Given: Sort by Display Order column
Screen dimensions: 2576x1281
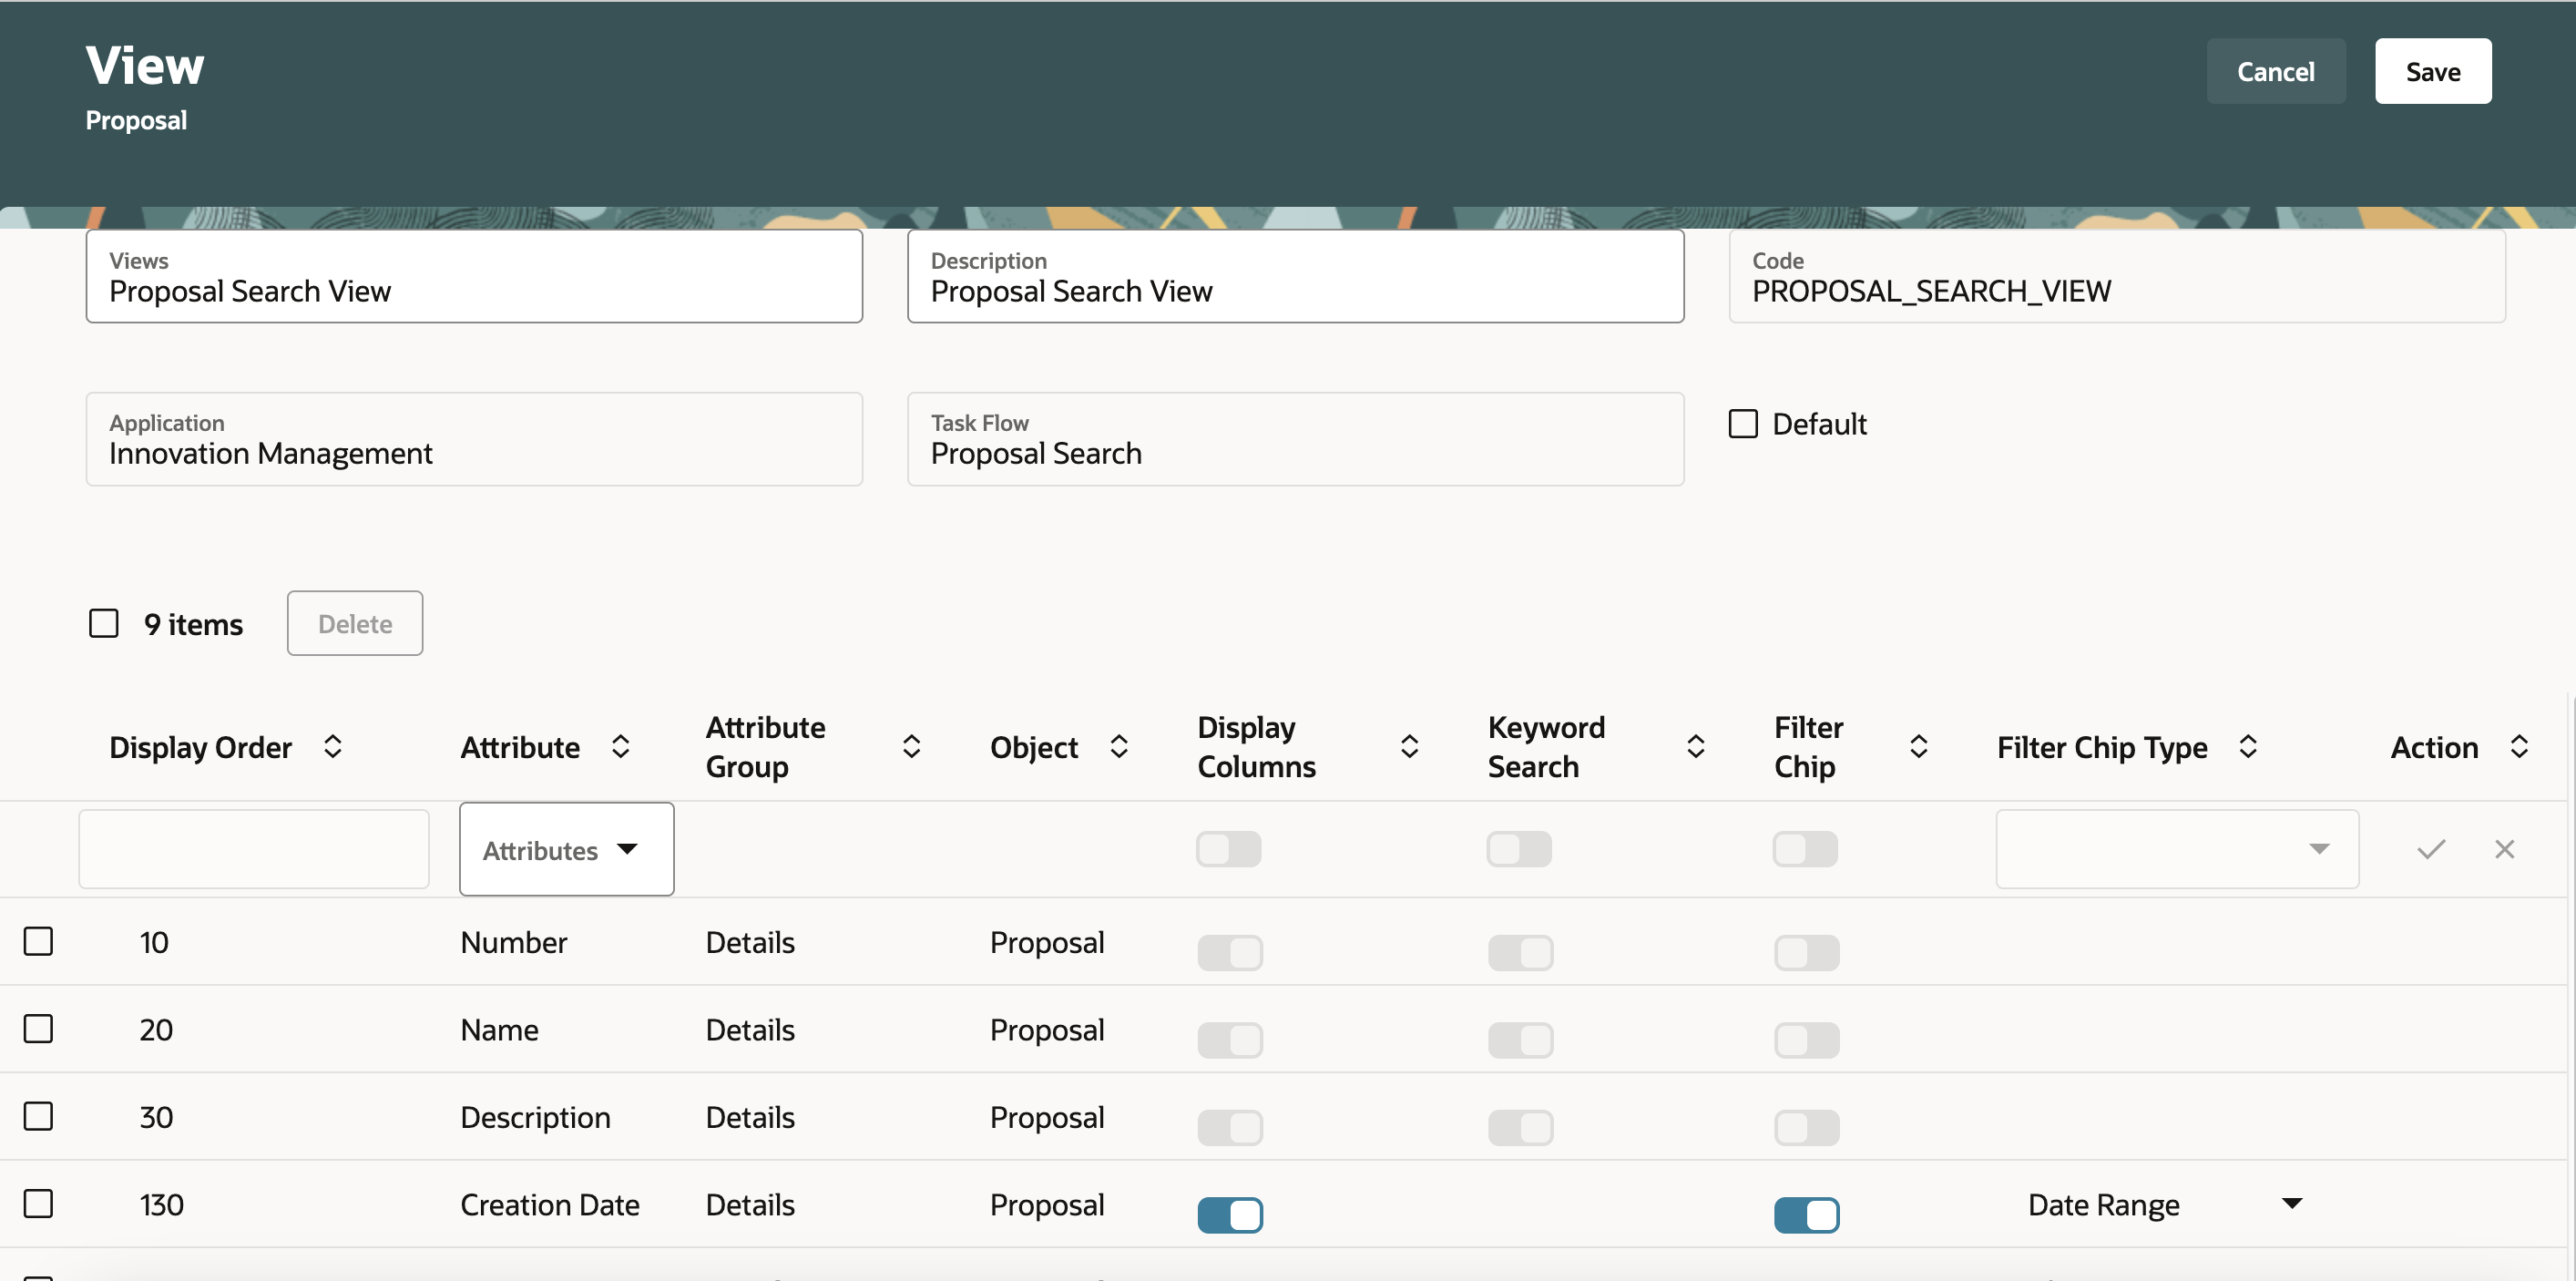Looking at the screenshot, I should [x=333, y=747].
